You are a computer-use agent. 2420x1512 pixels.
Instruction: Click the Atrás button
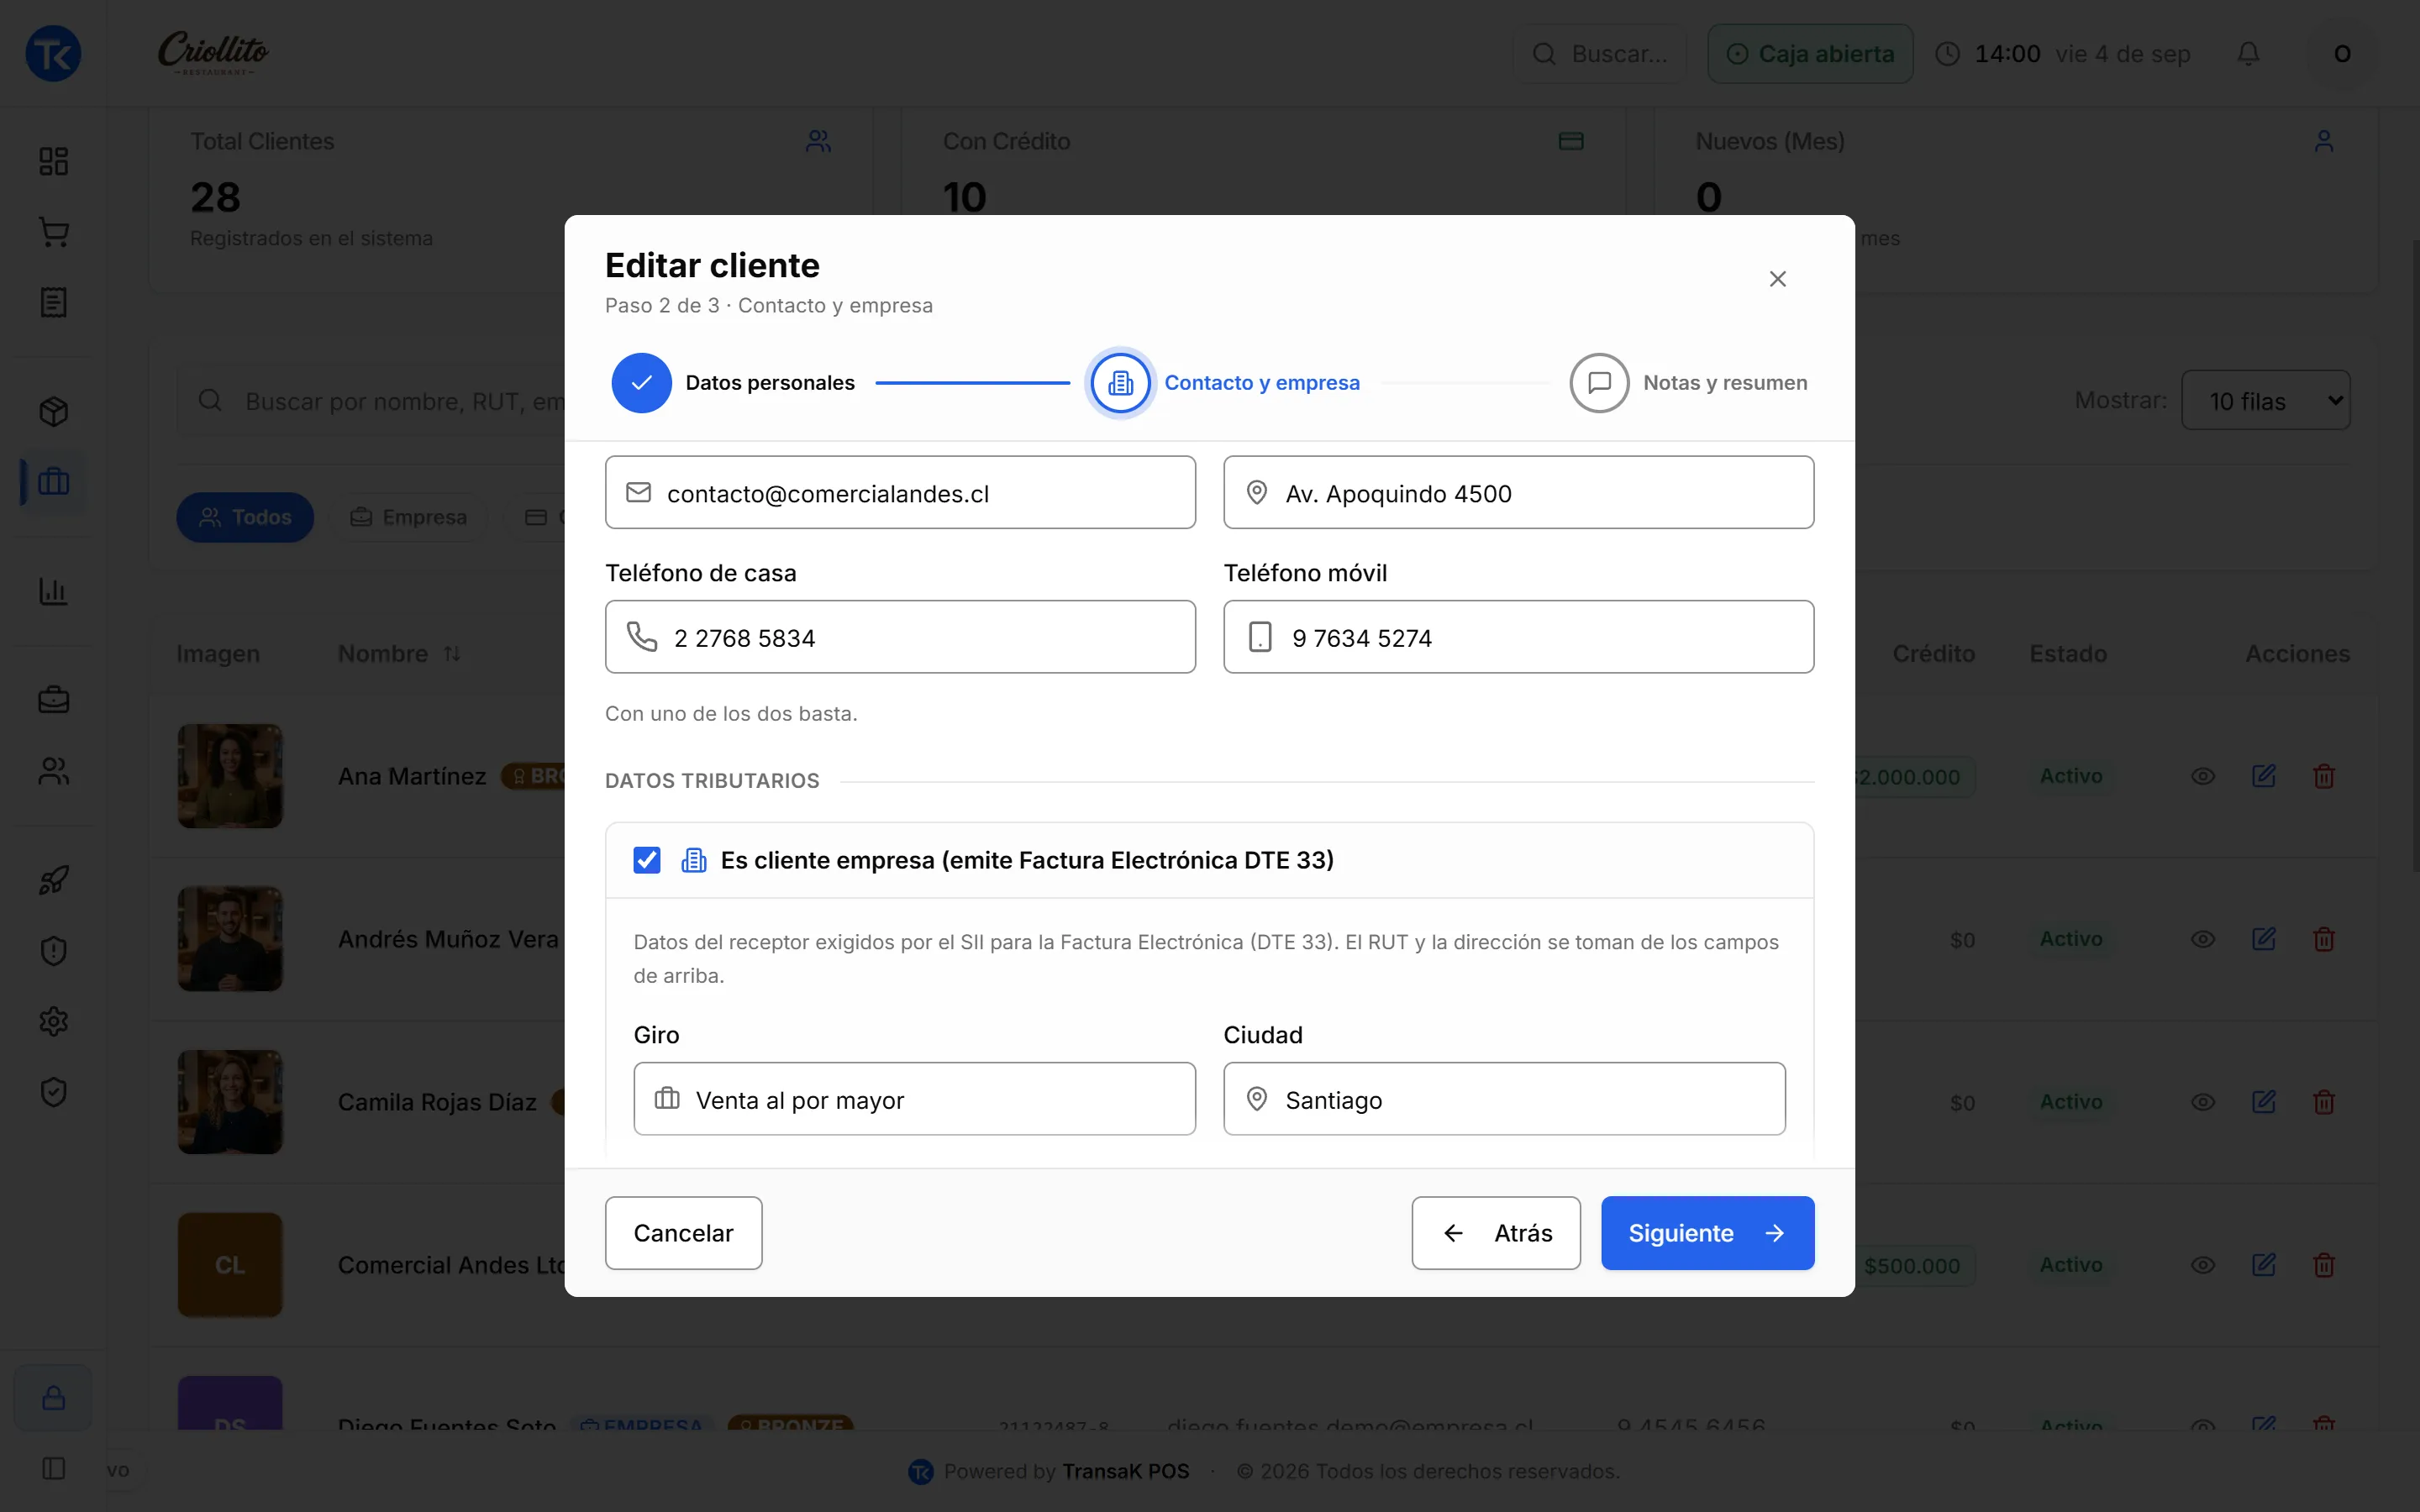[x=1496, y=1233]
